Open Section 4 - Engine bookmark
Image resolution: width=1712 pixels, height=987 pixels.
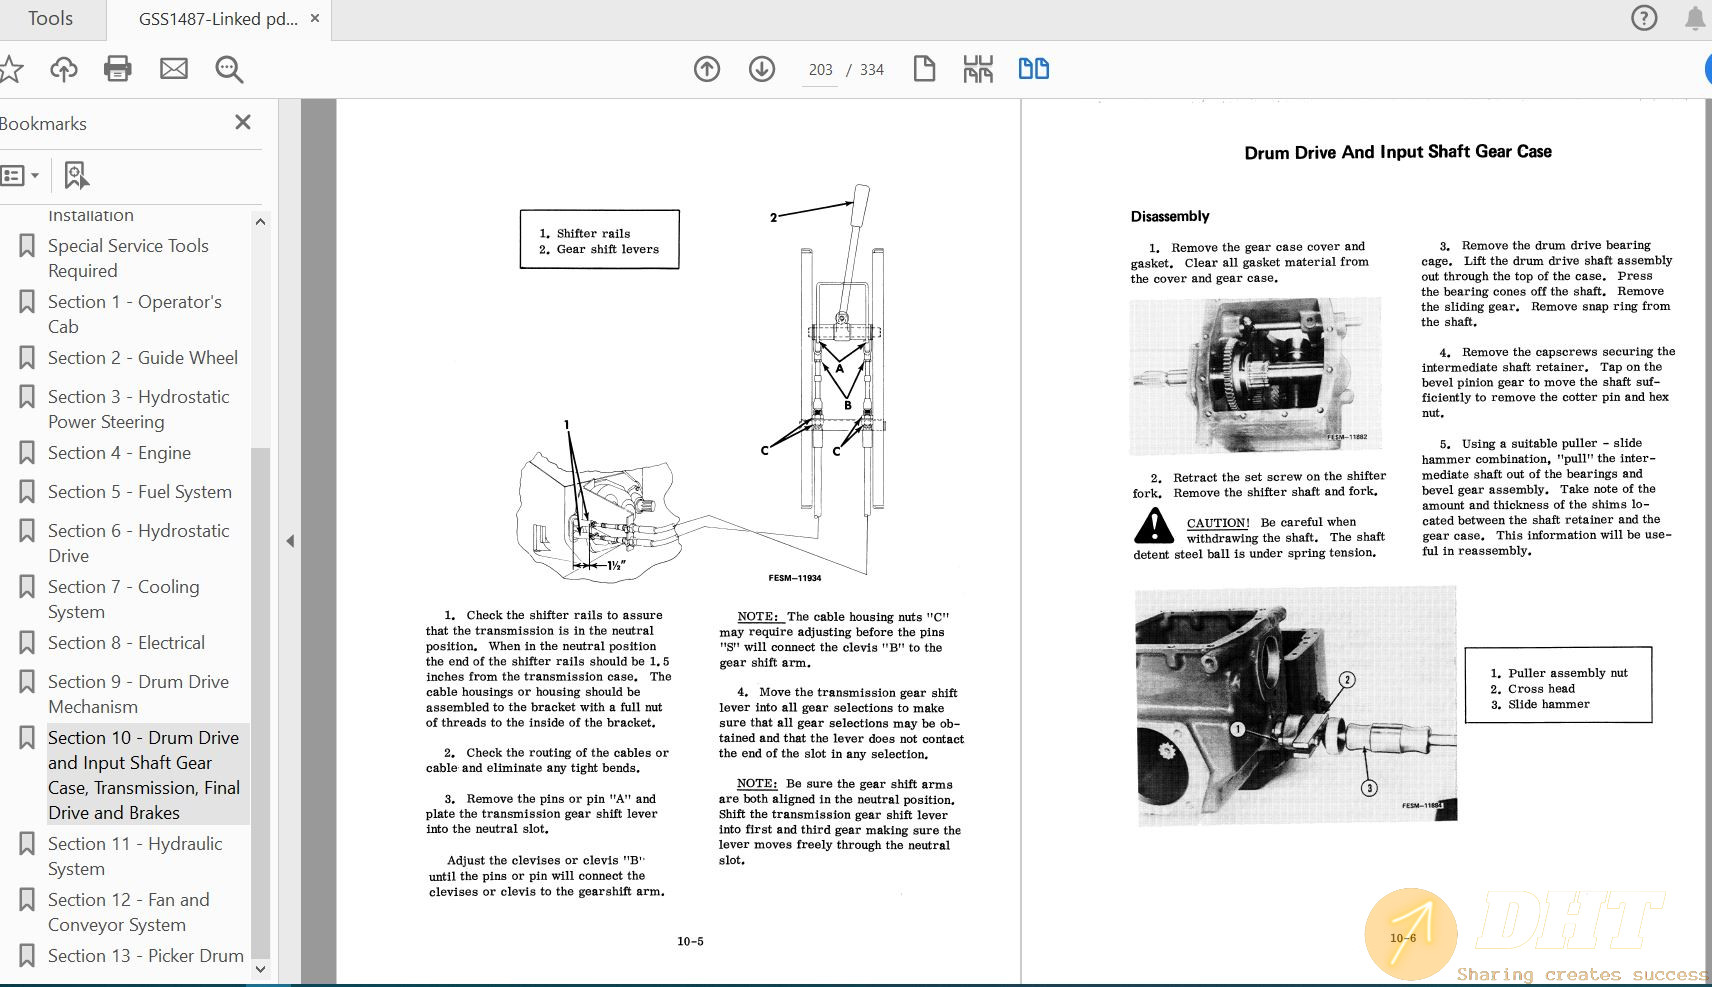point(119,453)
